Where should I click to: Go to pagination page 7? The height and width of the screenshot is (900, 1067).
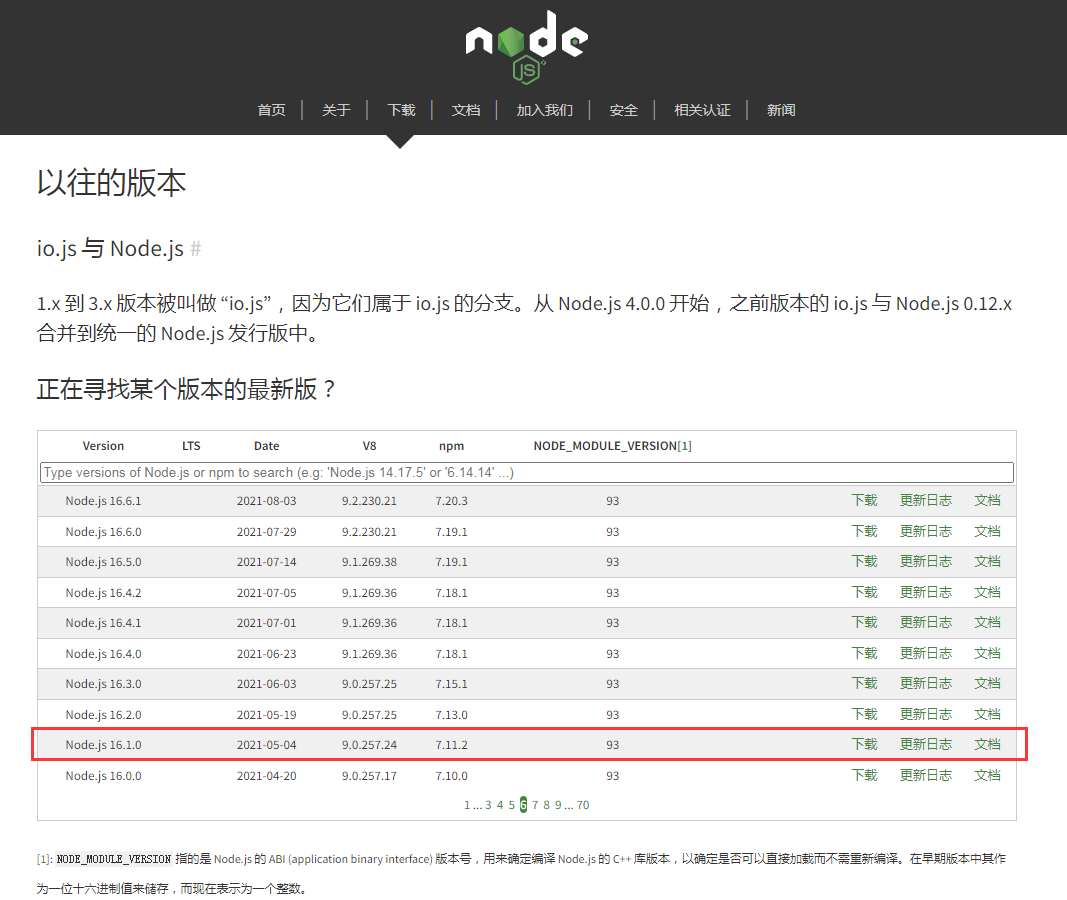[535, 805]
